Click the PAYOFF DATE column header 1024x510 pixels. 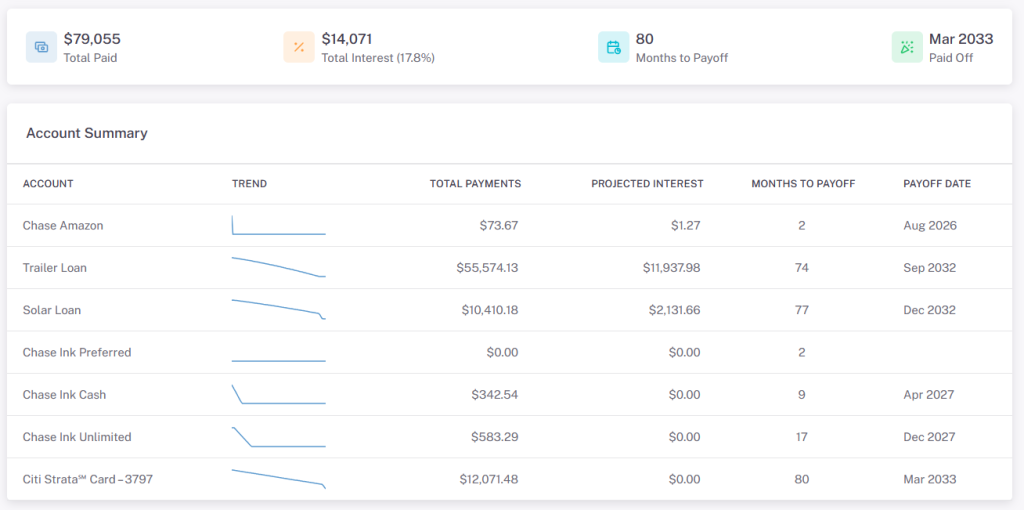pos(937,183)
